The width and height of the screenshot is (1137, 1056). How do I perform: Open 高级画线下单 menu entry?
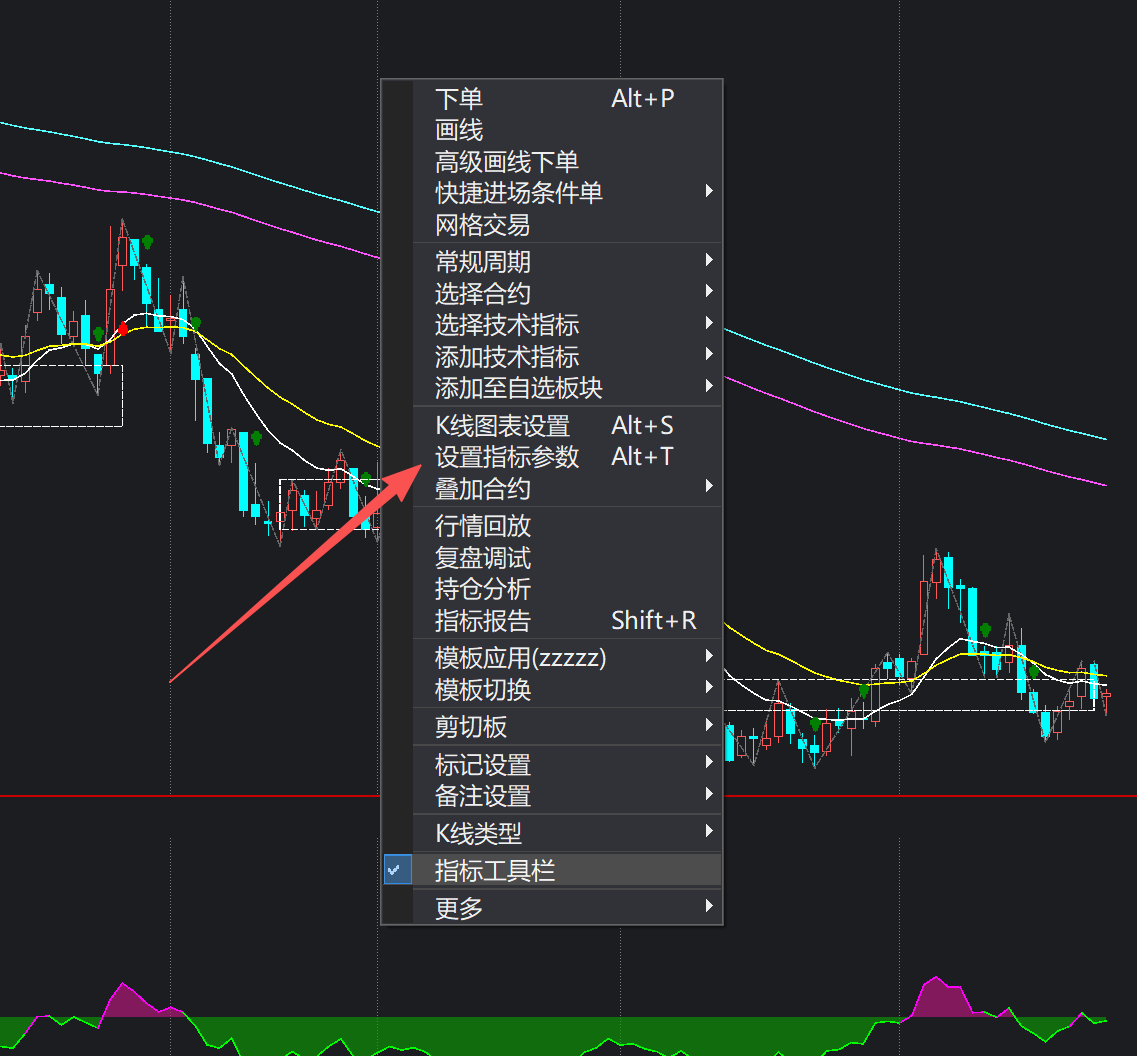tap(506, 162)
